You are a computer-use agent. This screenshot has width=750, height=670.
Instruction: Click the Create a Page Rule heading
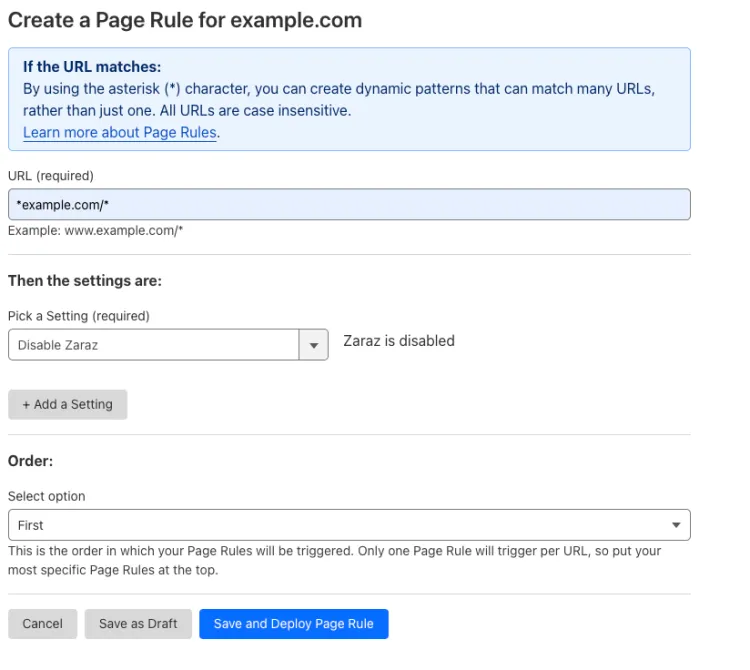(185, 20)
